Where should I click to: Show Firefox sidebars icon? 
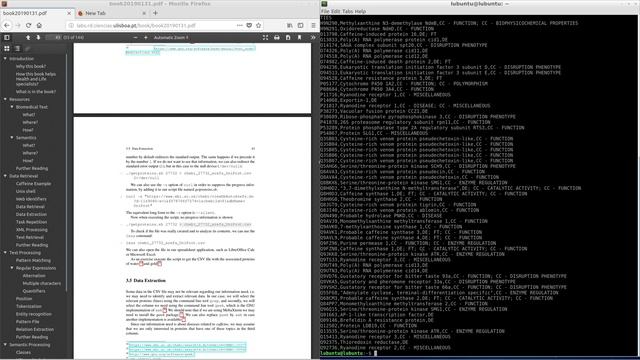pyautogui.click(x=300, y=25)
